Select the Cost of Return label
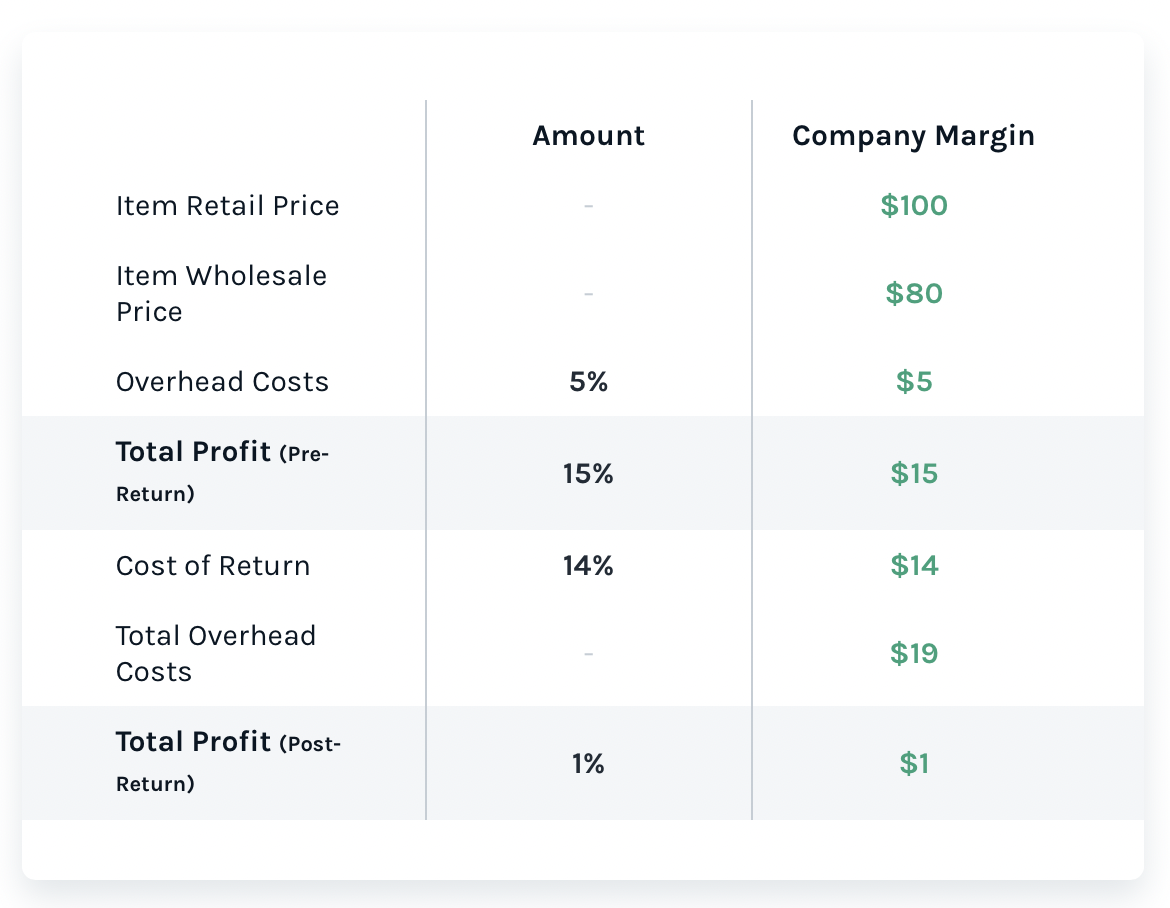 point(213,566)
